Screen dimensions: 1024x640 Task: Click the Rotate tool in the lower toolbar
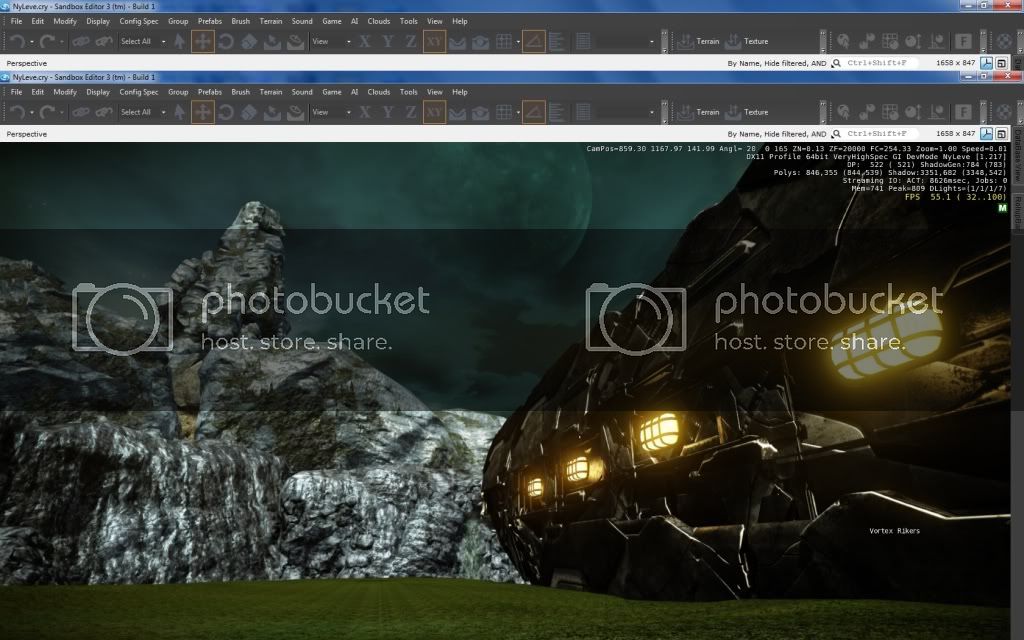[x=226, y=112]
